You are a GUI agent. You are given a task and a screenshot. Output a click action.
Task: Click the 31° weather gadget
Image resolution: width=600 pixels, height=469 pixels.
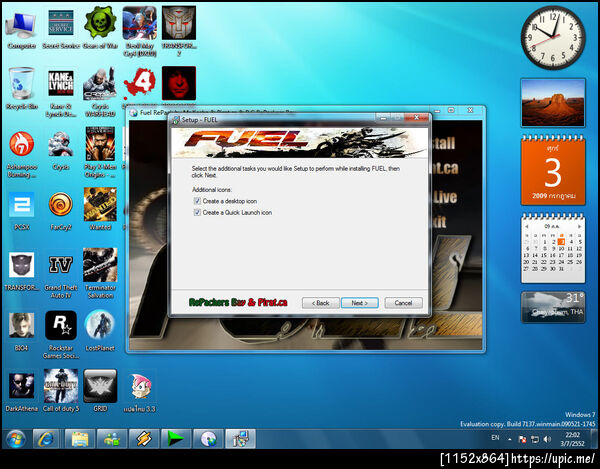point(553,307)
